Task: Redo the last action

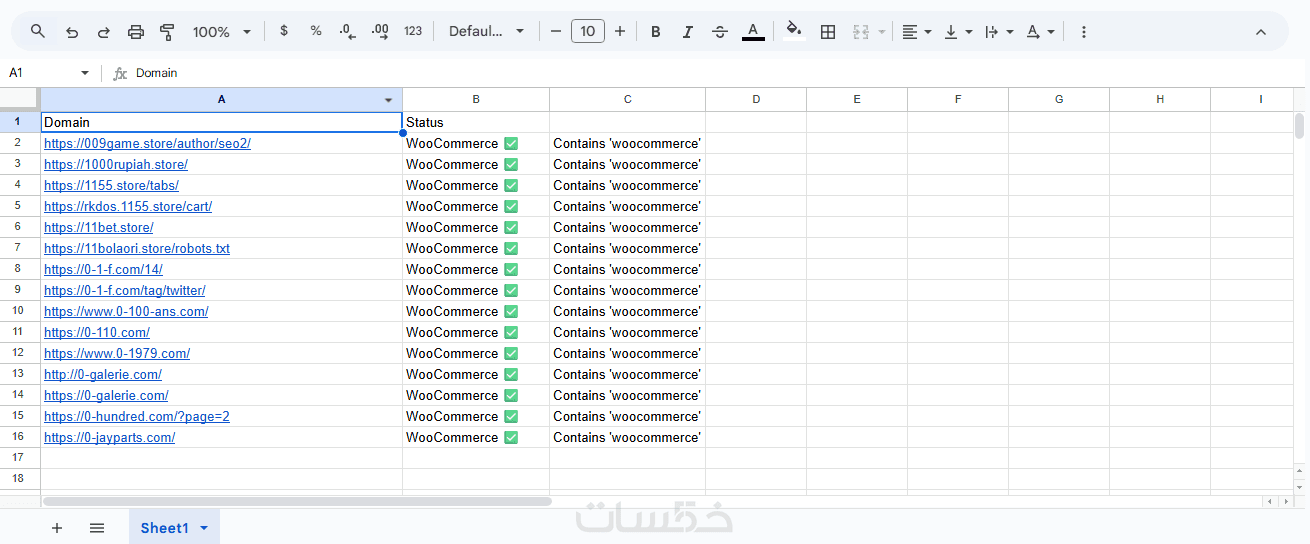Action: click(103, 31)
